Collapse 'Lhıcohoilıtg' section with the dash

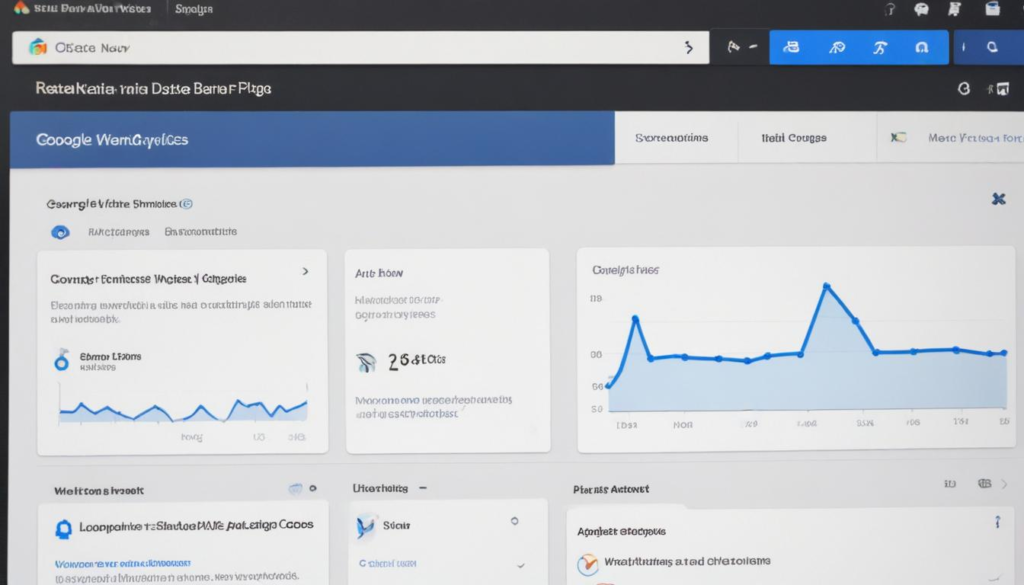click(x=423, y=488)
